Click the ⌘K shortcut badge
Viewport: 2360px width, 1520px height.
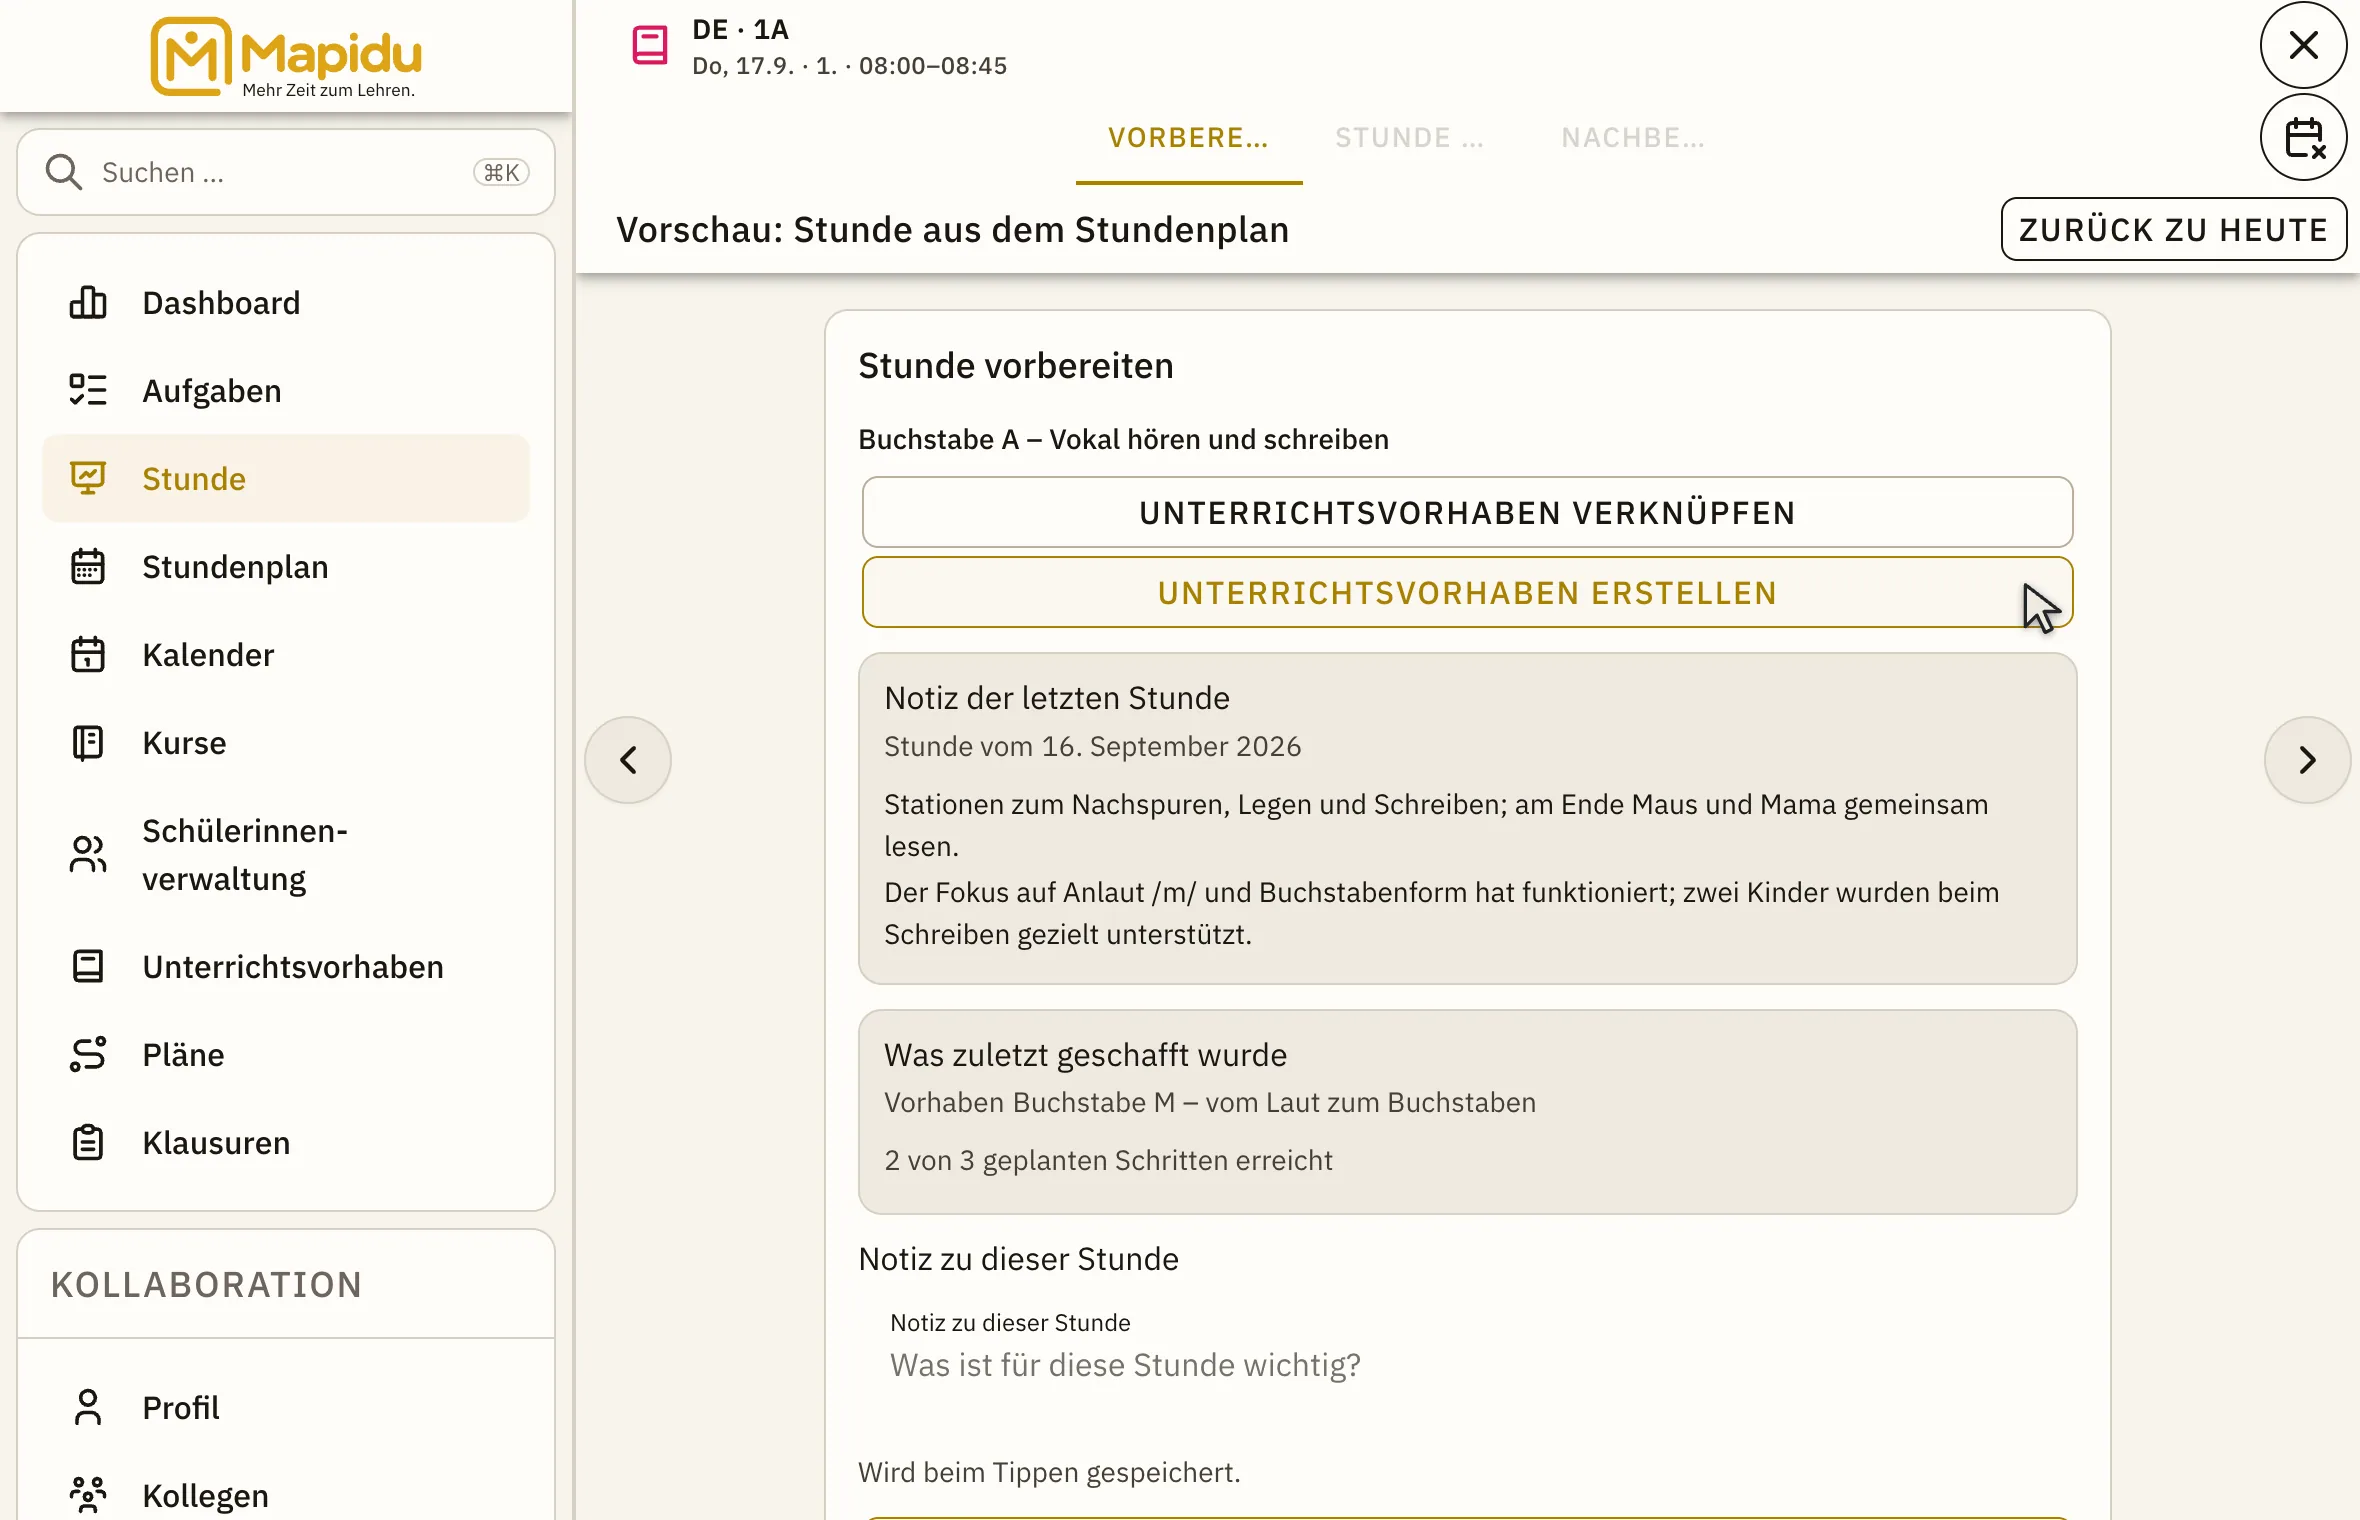coord(501,172)
